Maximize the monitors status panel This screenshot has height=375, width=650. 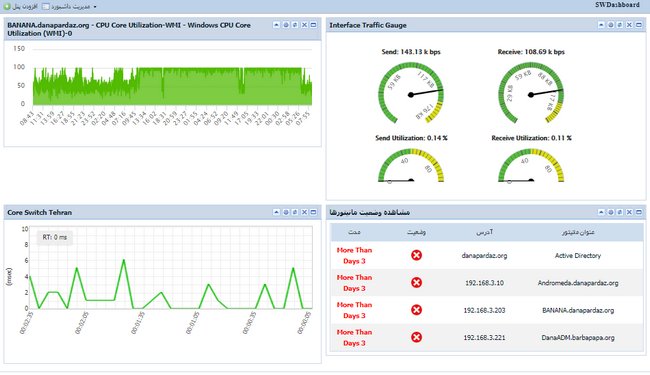(638, 212)
